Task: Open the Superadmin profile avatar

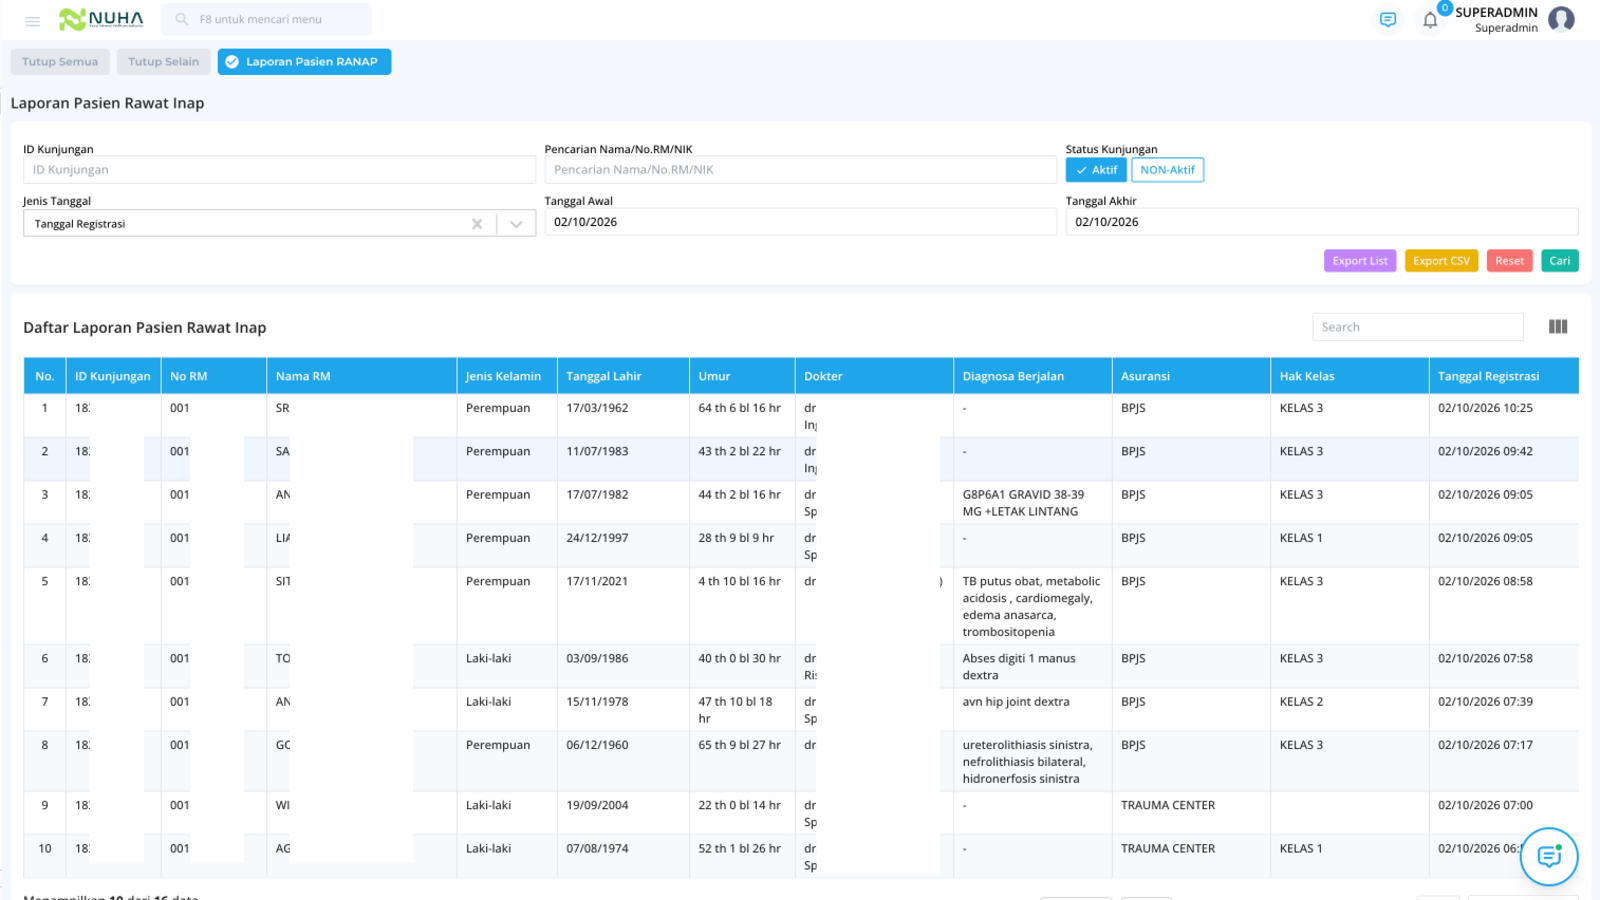Action: tap(1561, 19)
